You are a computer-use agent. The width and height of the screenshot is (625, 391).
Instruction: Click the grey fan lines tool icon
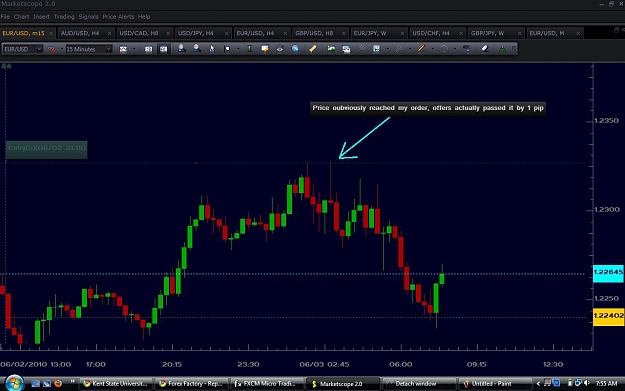[399, 49]
